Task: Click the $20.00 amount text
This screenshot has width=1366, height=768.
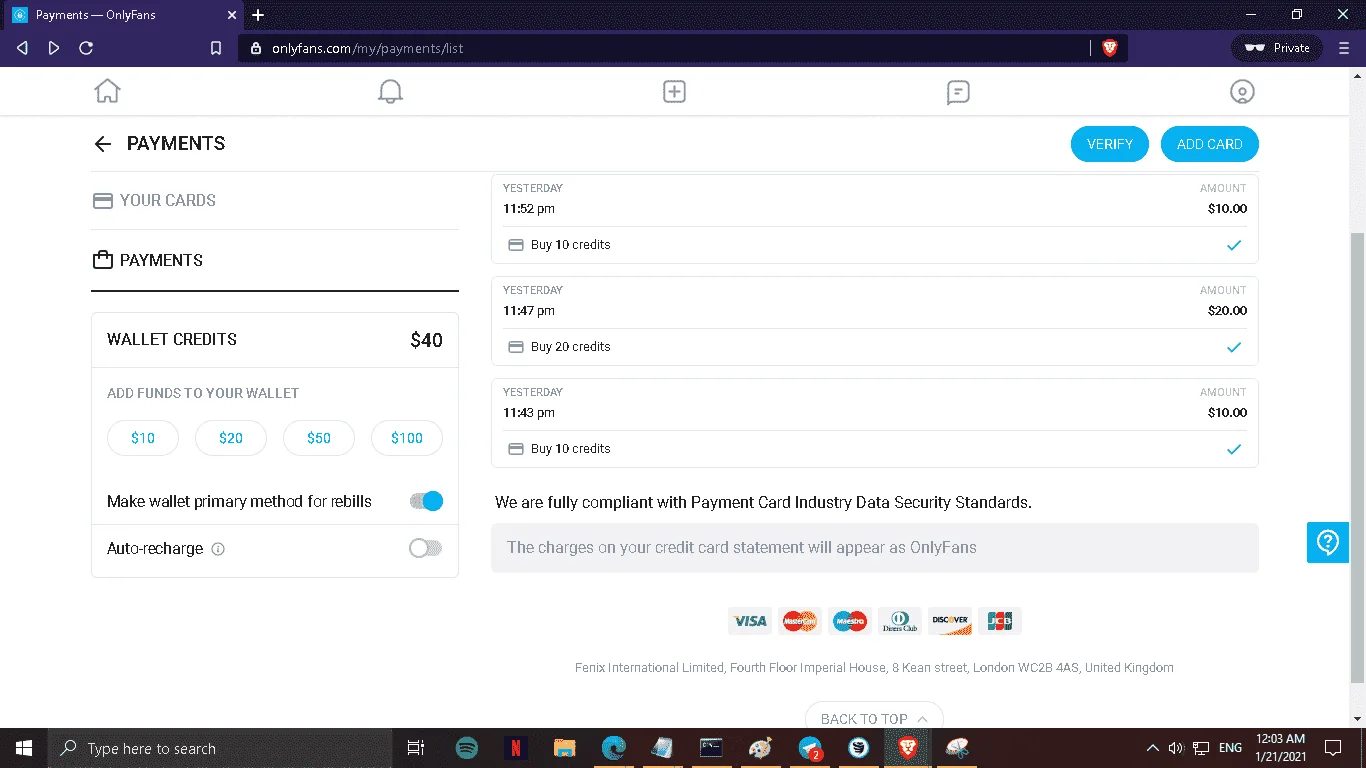Action: [x=1227, y=311]
